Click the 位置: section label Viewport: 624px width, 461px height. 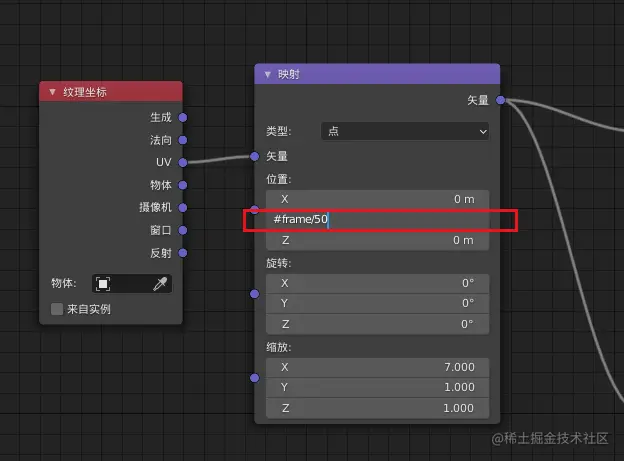coord(279,179)
